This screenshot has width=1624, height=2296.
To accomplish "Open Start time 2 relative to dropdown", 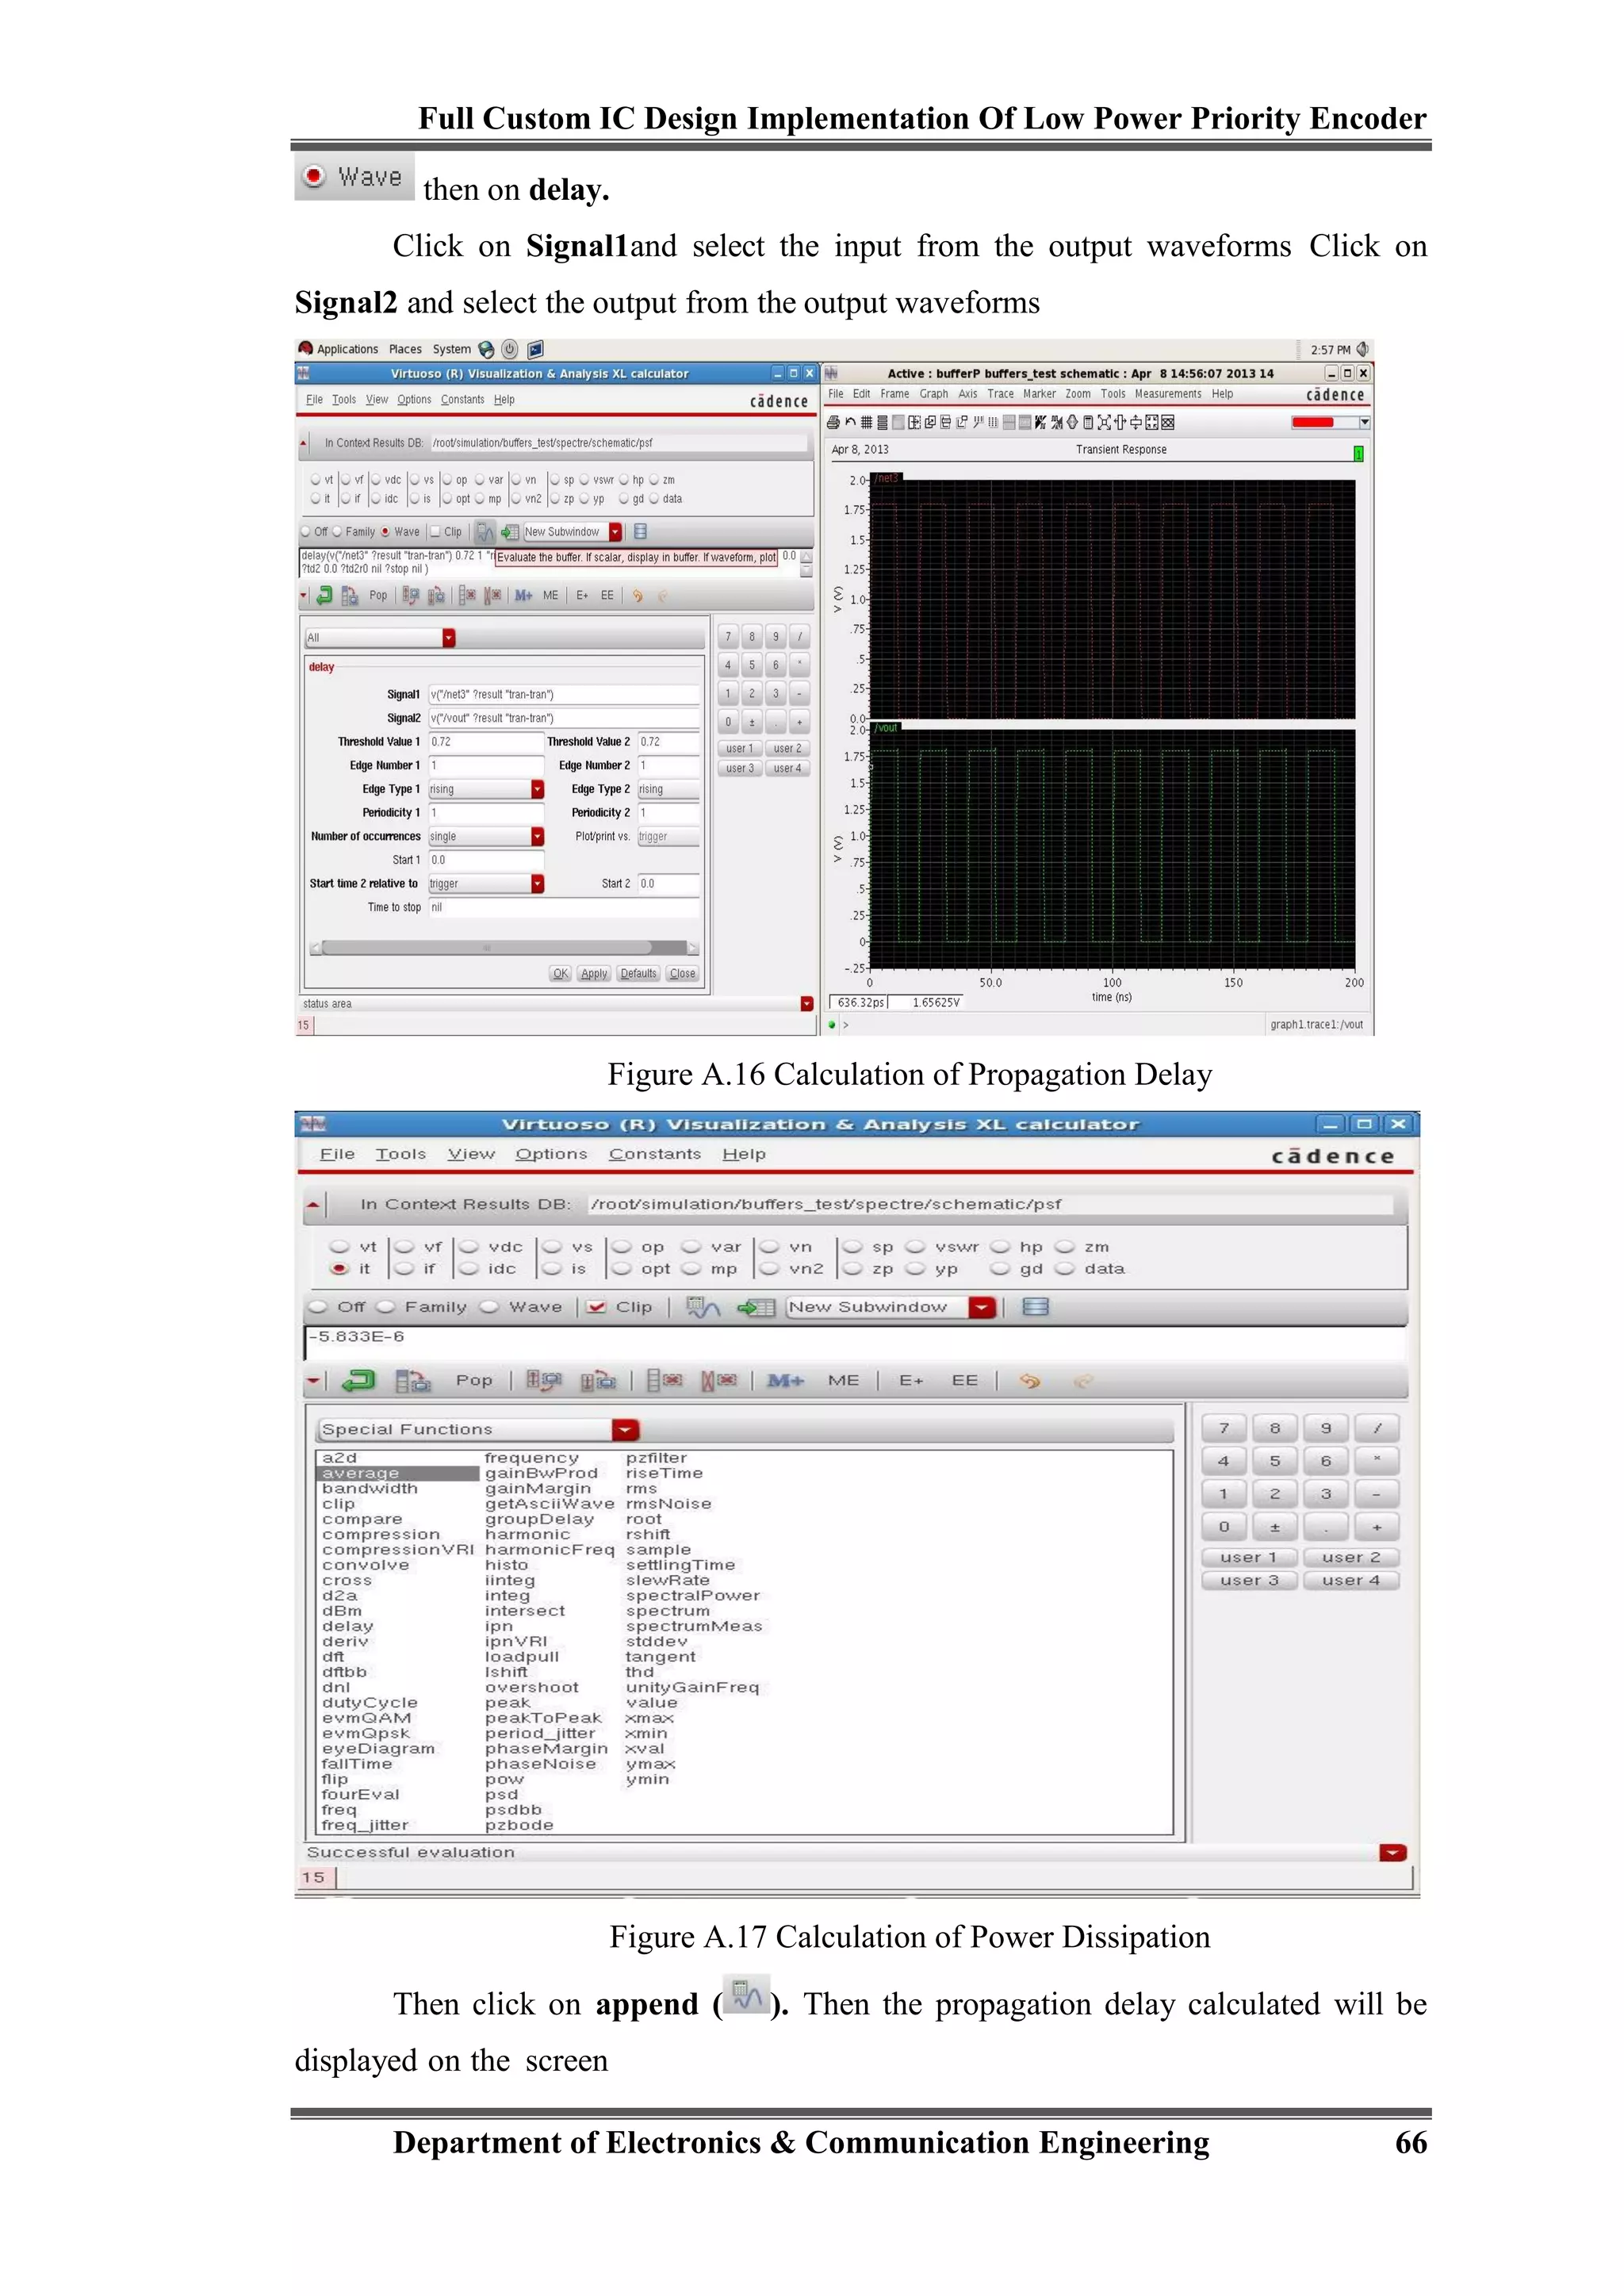I will pyautogui.click(x=537, y=884).
